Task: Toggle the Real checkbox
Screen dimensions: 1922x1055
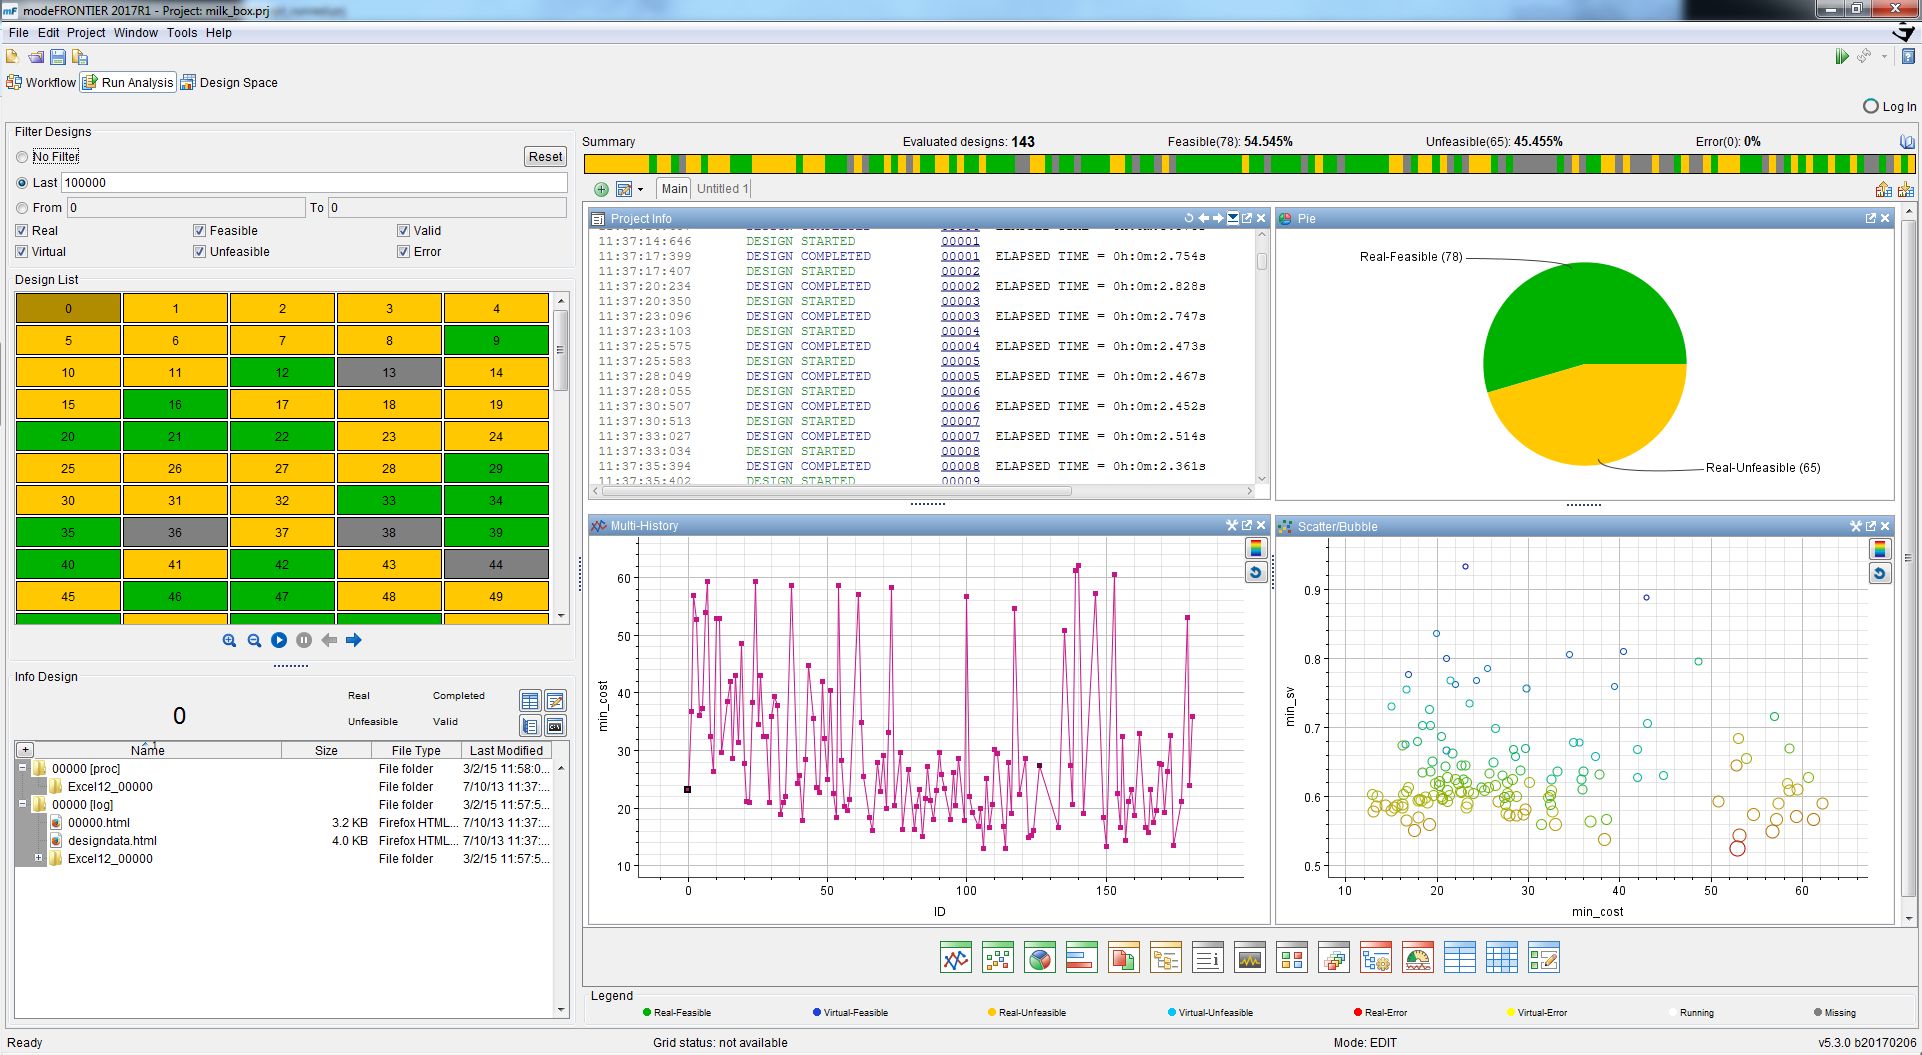Action: click(22, 231)
